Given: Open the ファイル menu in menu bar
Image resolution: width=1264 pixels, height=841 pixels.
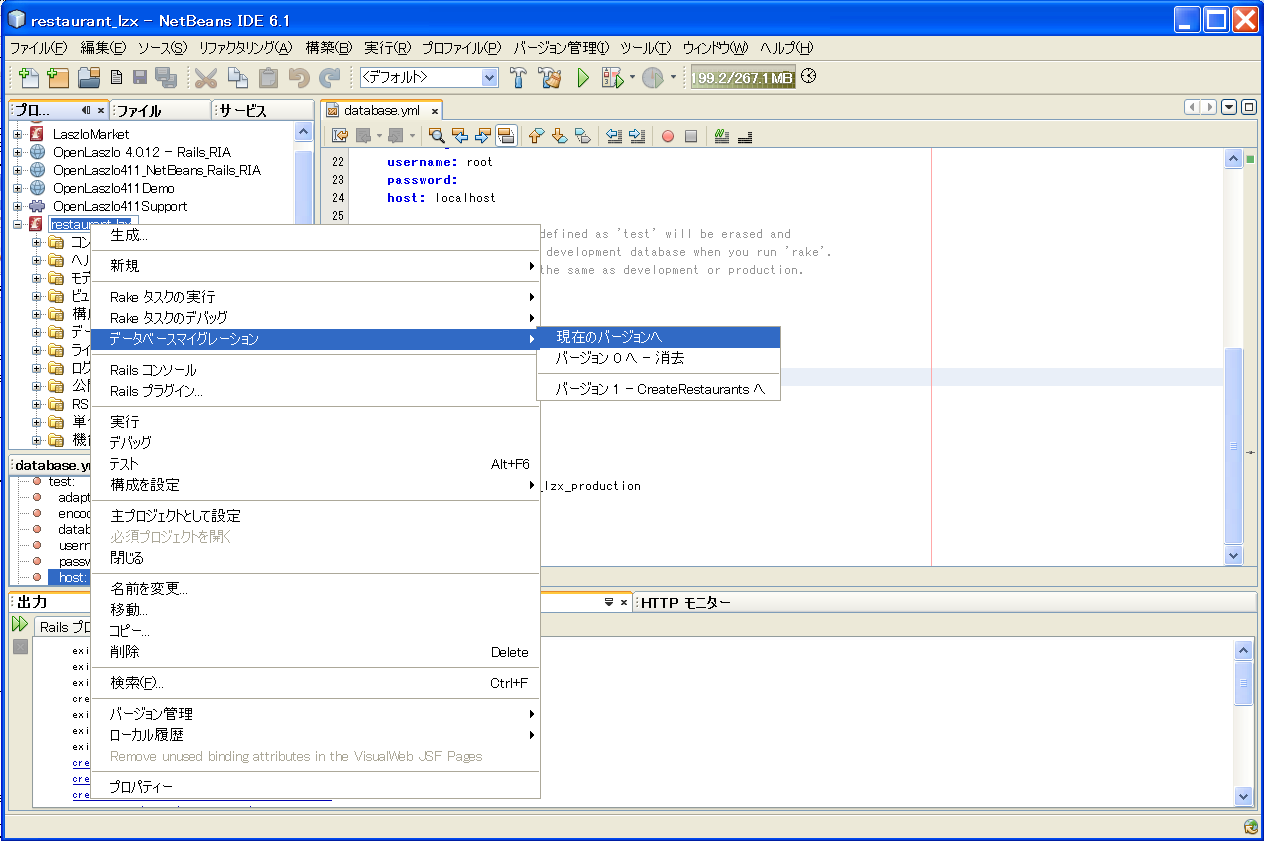Looking at the screenshot, I should pos(38,47).
